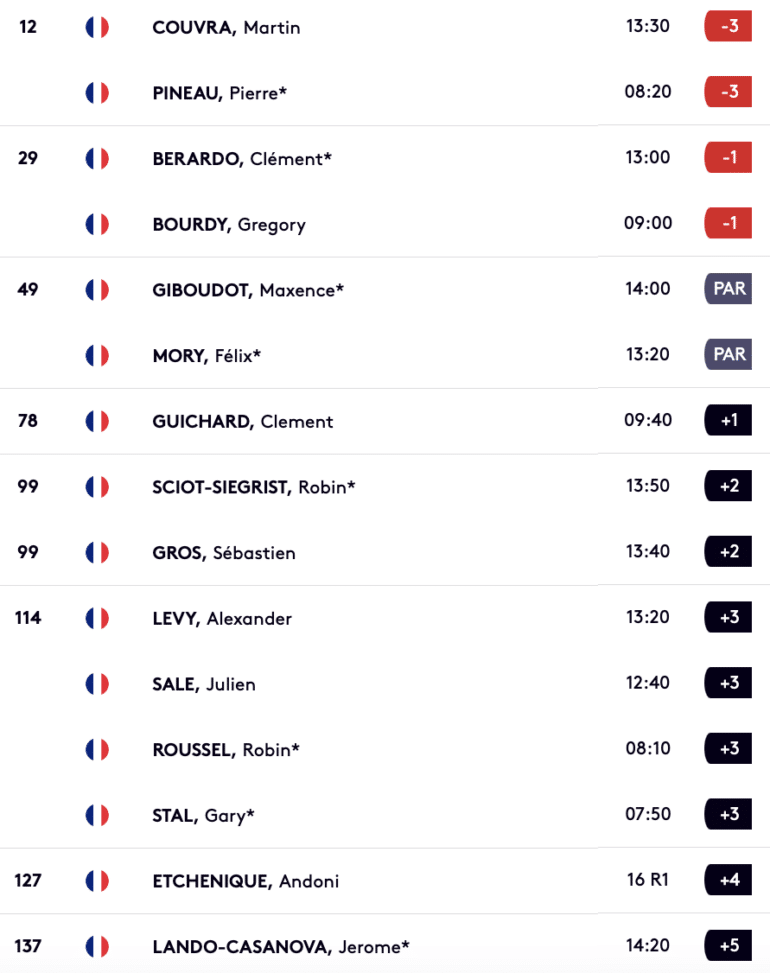
Task: Select the 13:40 tee time for GROS
Action: pyautogui.click(x=648, y=552)
